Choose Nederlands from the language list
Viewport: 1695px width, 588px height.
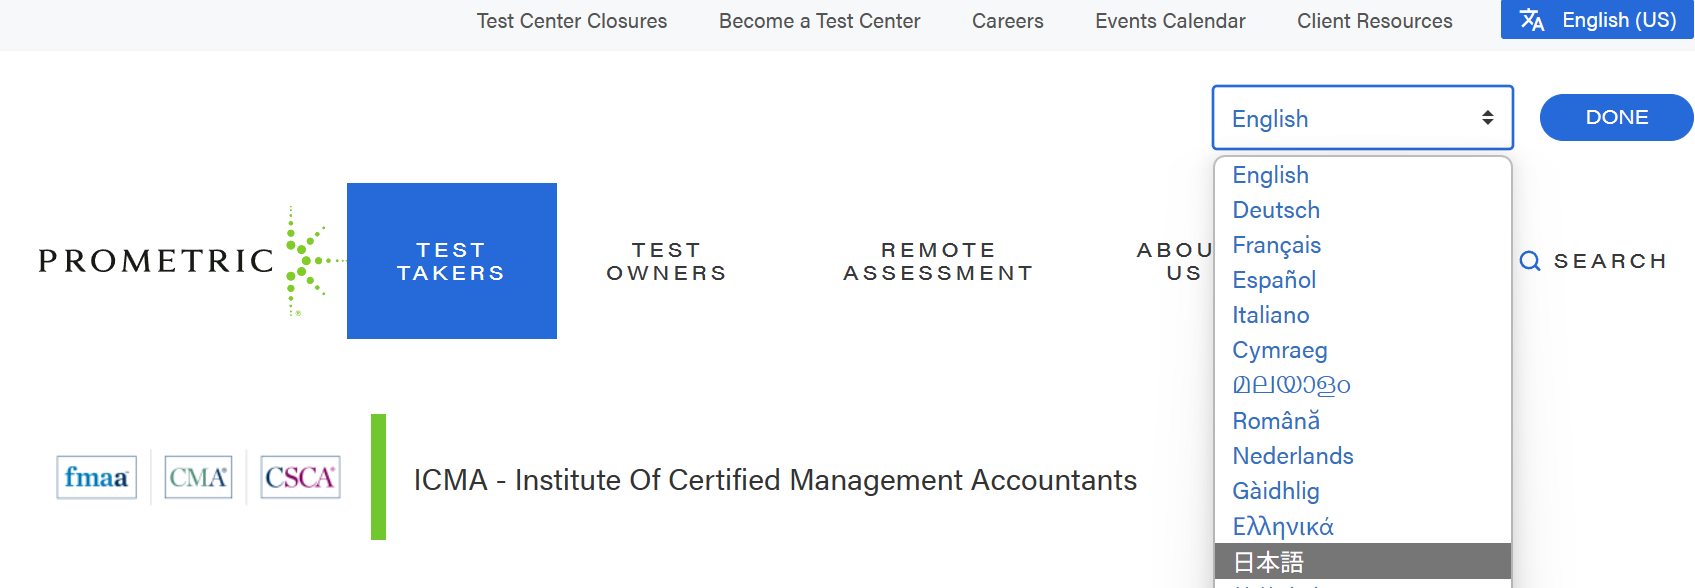point(1292,456)
